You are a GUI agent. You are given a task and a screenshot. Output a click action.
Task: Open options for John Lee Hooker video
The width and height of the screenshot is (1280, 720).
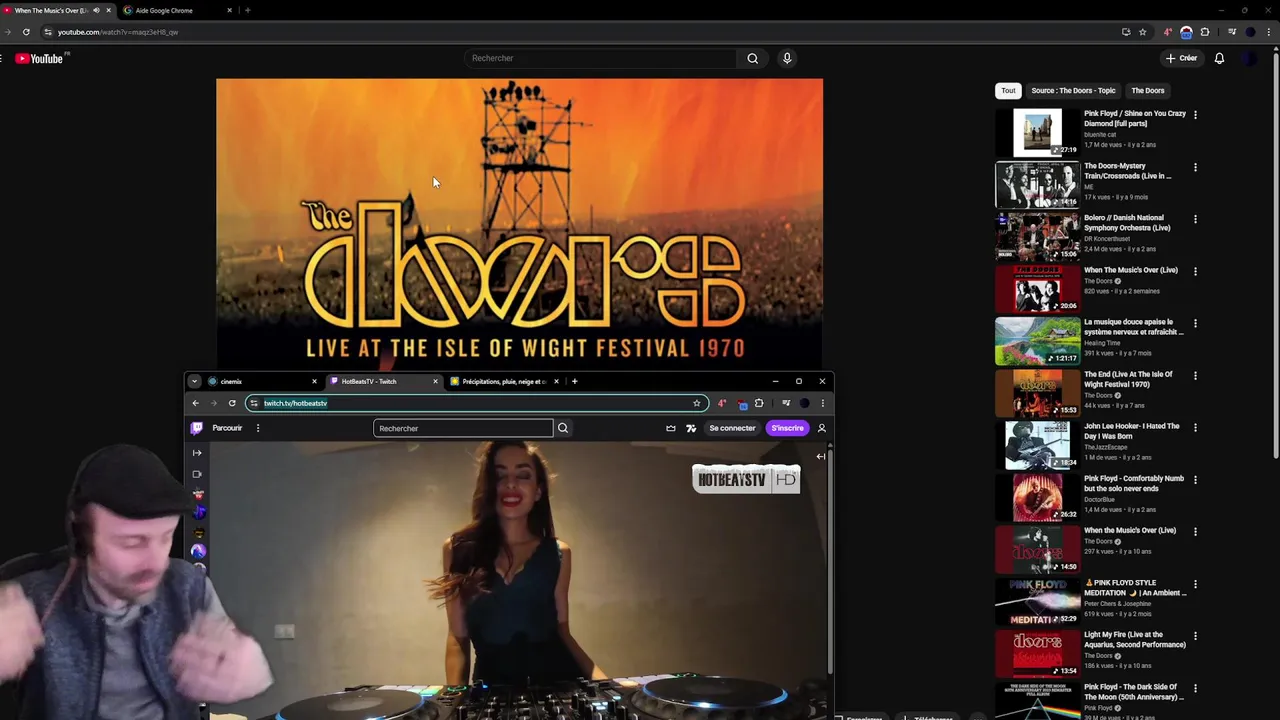[x=1195, y=427]
